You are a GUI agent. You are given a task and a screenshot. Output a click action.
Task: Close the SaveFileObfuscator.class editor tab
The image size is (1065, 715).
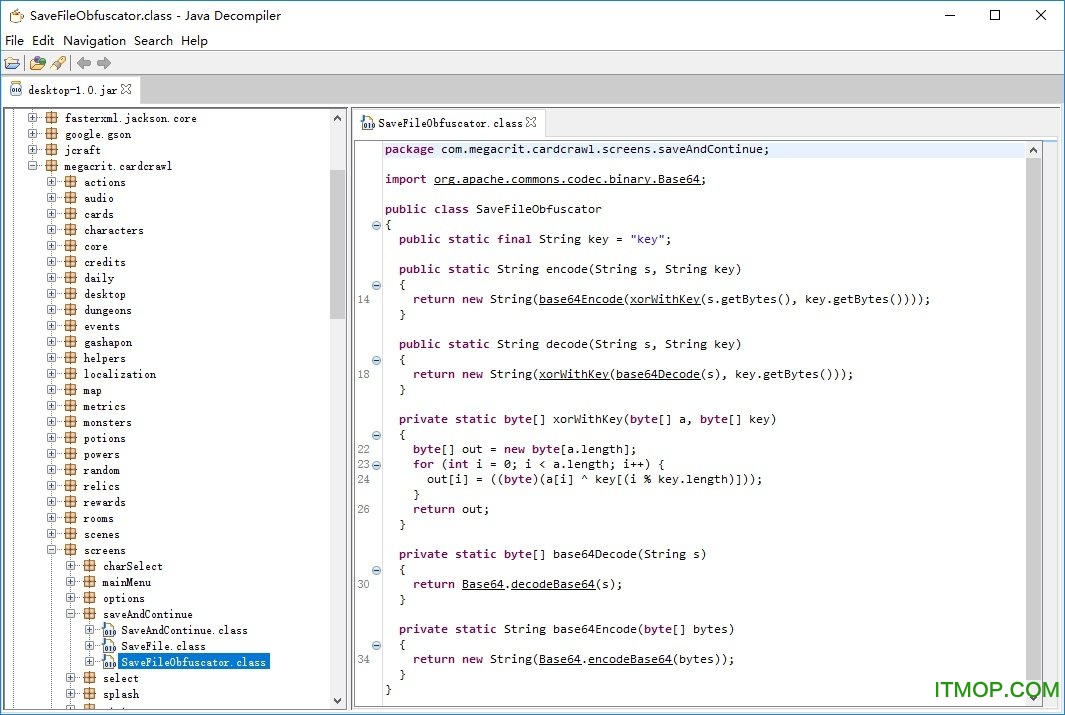click(x=531, y=122)
